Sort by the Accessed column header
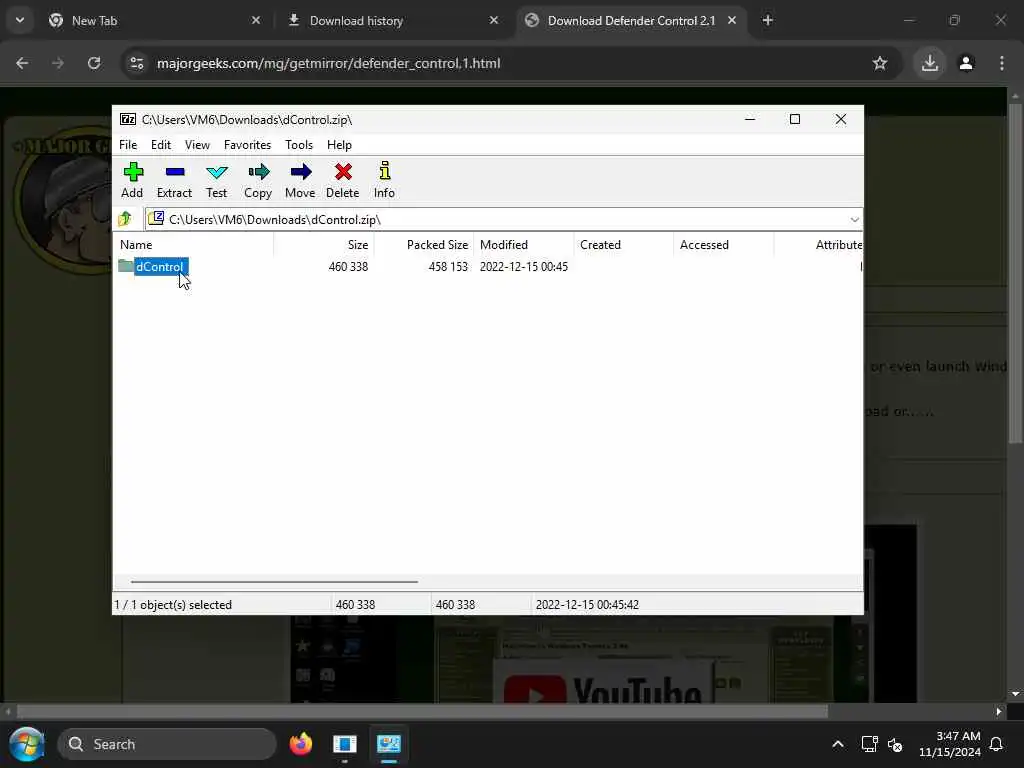1024x768 pixels. click(724, 245)
